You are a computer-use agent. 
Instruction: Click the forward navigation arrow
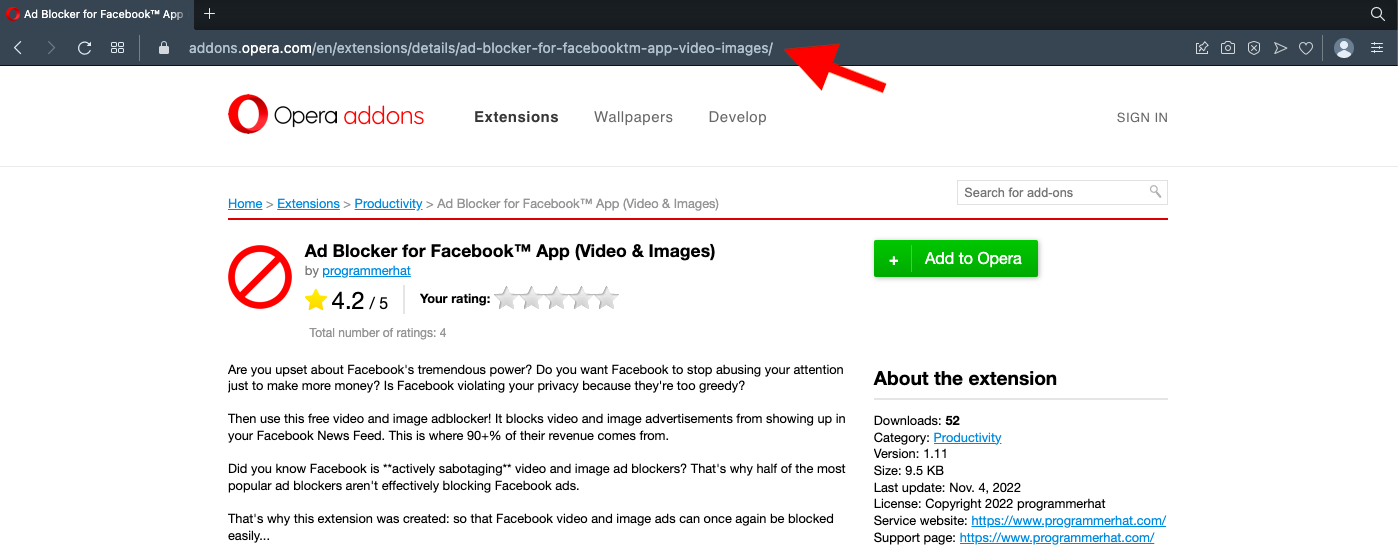(51, 48)
